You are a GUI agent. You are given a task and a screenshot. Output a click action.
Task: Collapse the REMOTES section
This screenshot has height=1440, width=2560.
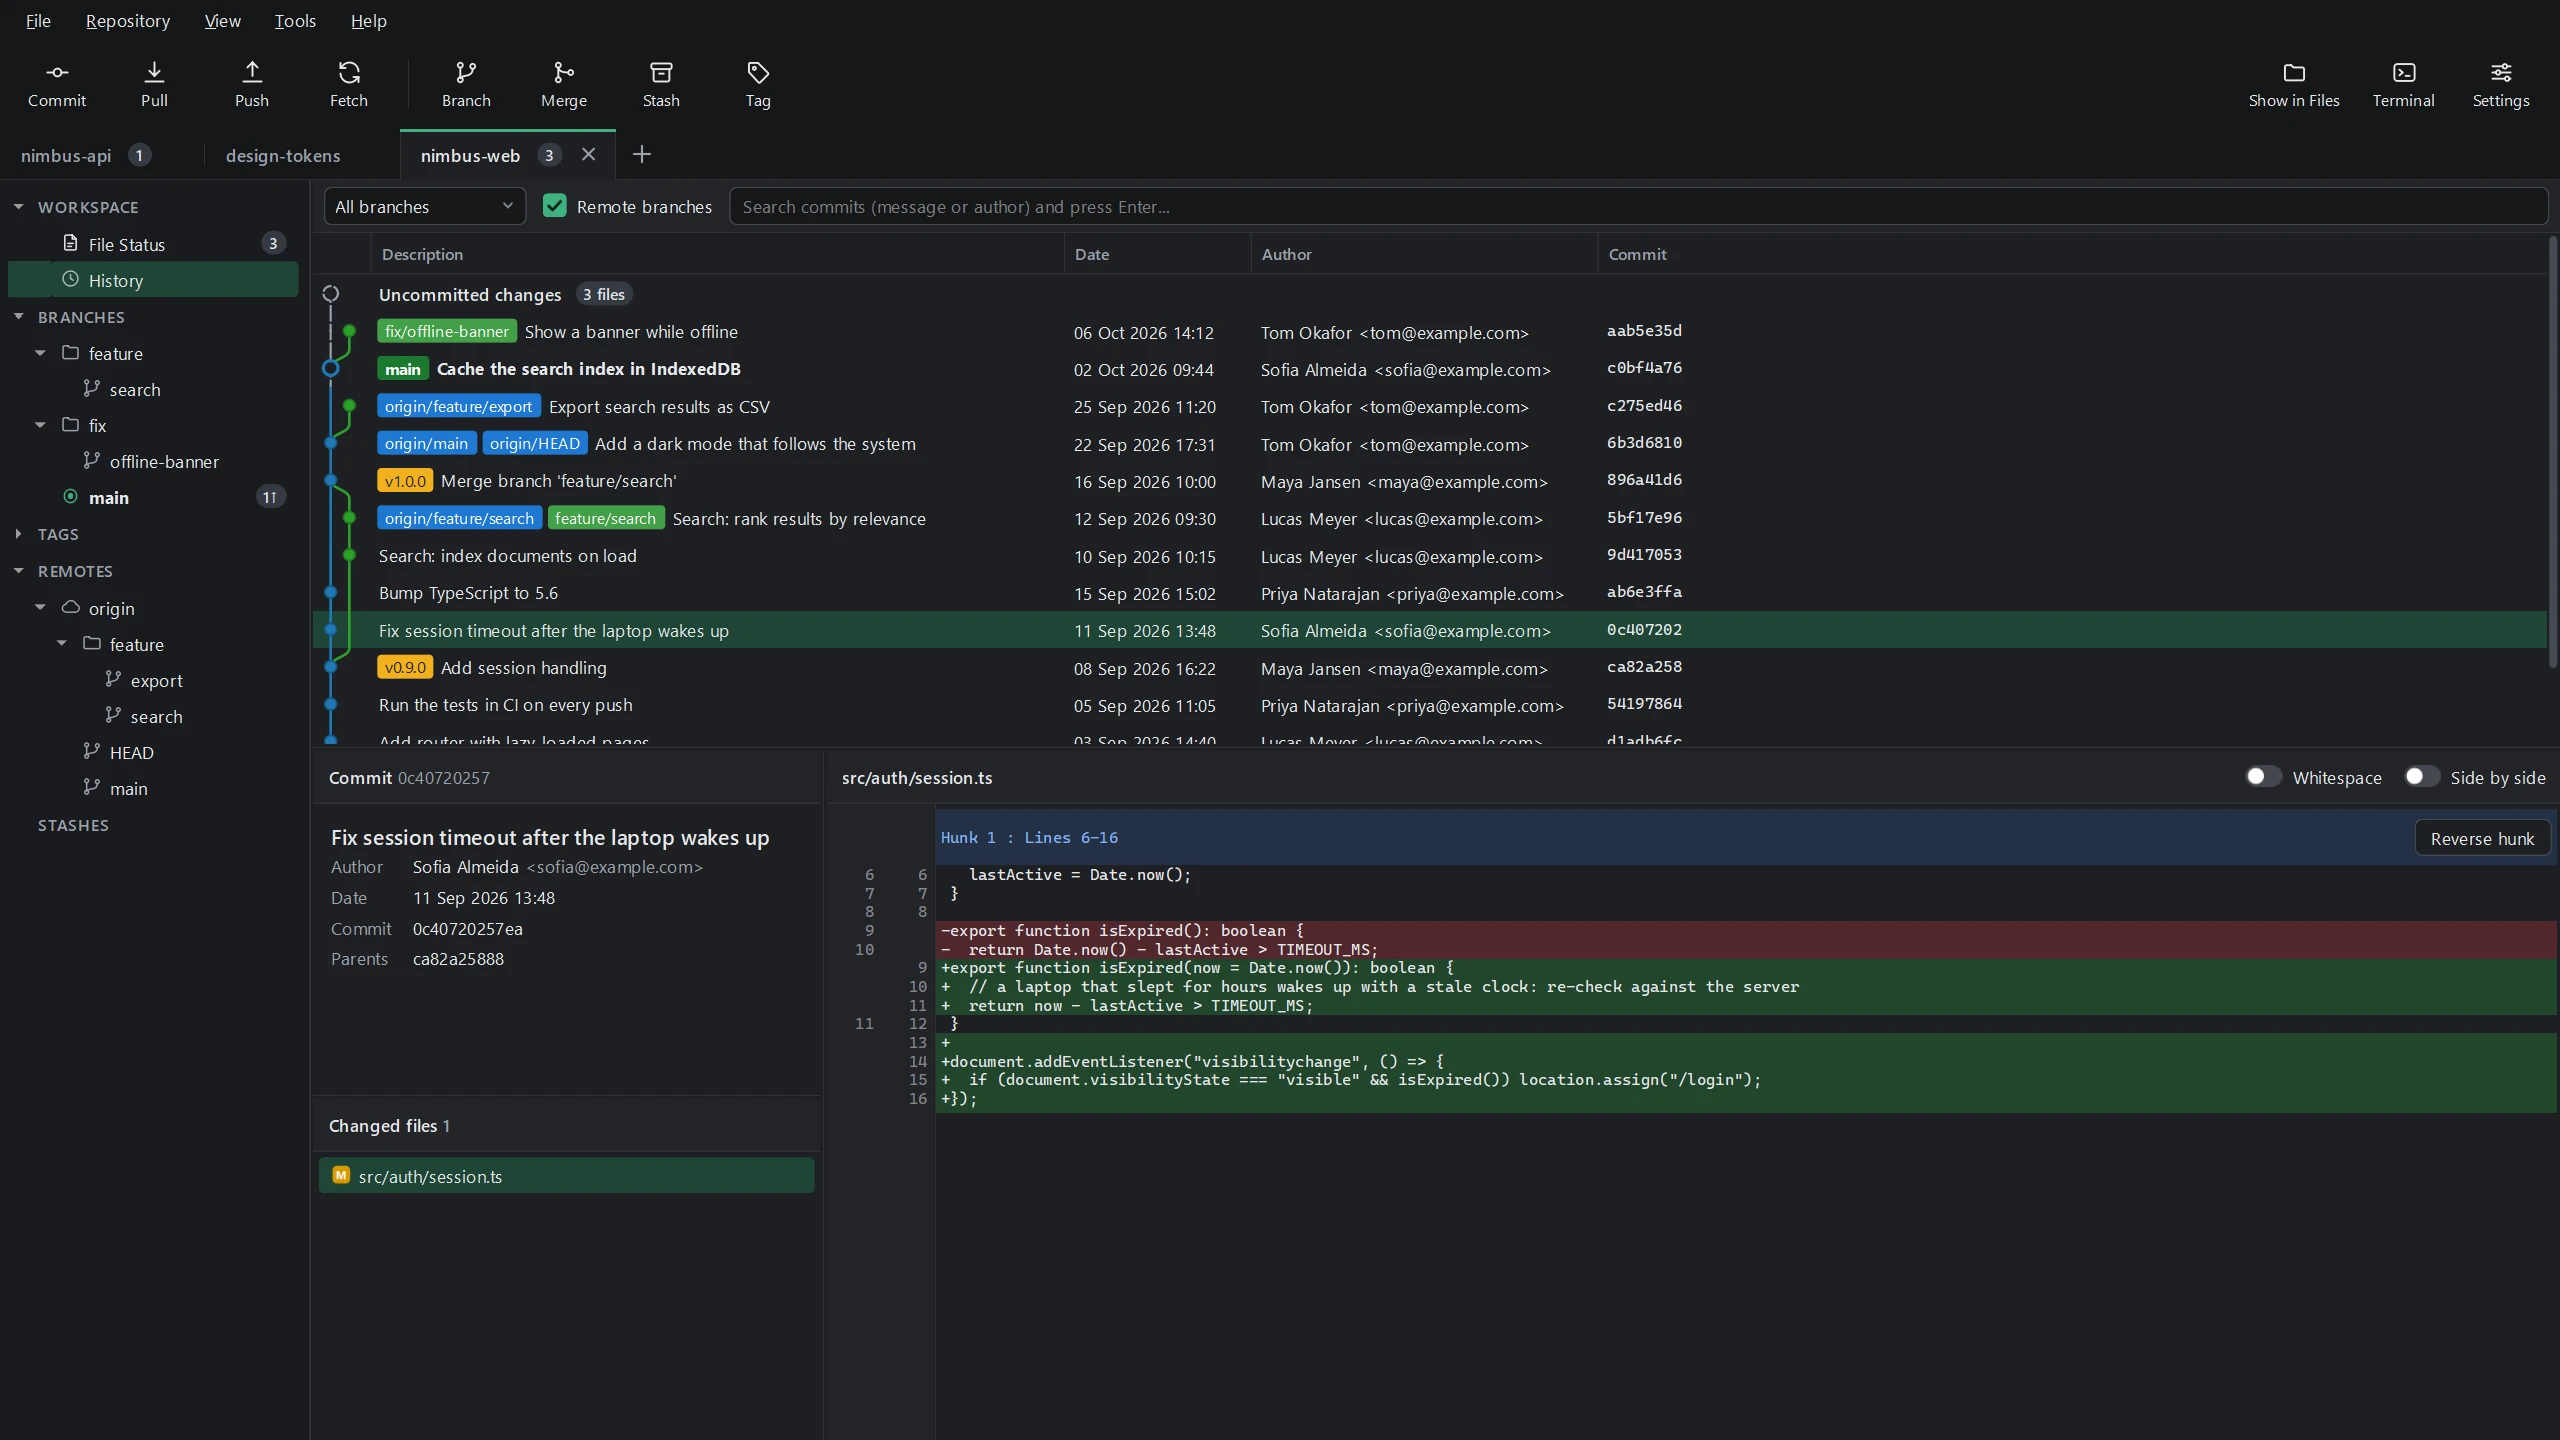pos(18,571)
